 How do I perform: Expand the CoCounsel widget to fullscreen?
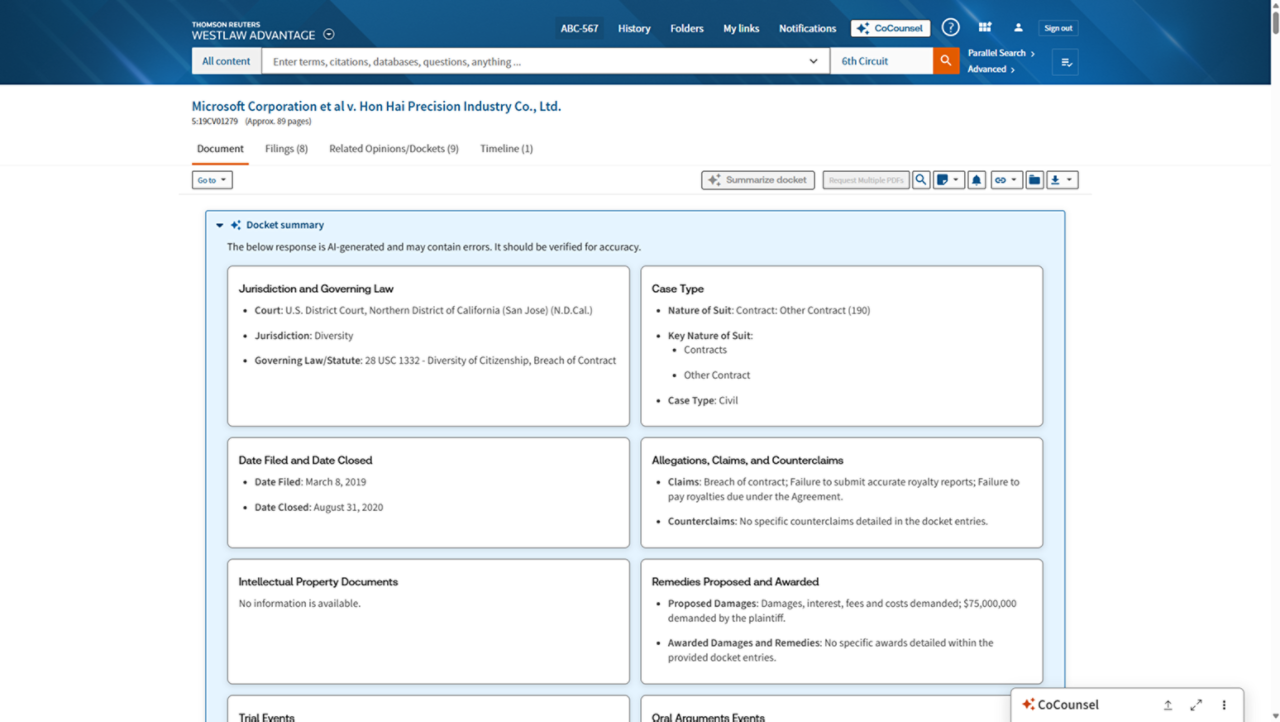pos(1196,704)
